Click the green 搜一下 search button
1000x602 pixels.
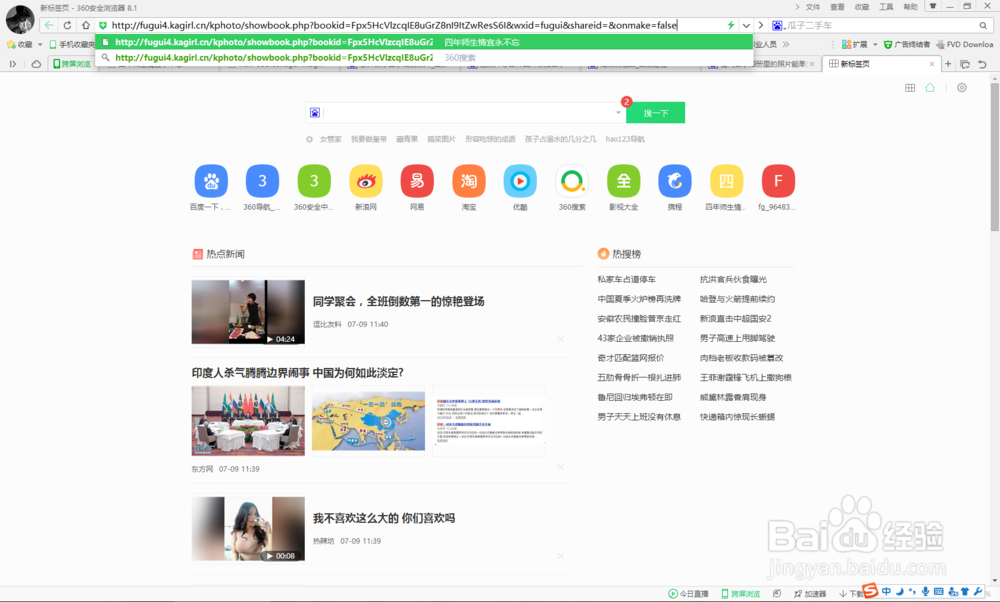[x=656, y=113]
